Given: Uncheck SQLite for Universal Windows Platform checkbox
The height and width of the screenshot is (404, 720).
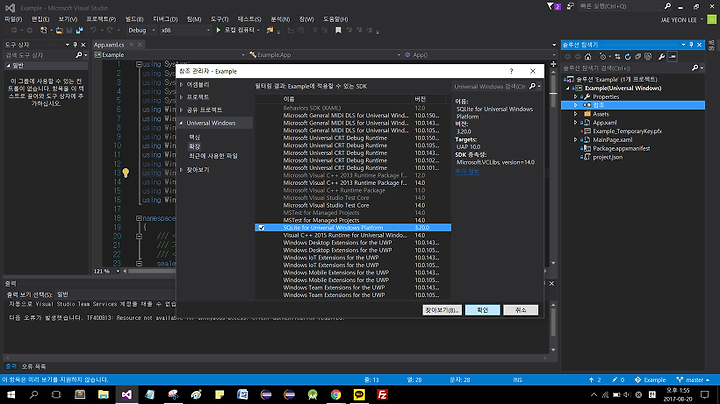Looking at the screenshot, I should (x=261, y=228).
